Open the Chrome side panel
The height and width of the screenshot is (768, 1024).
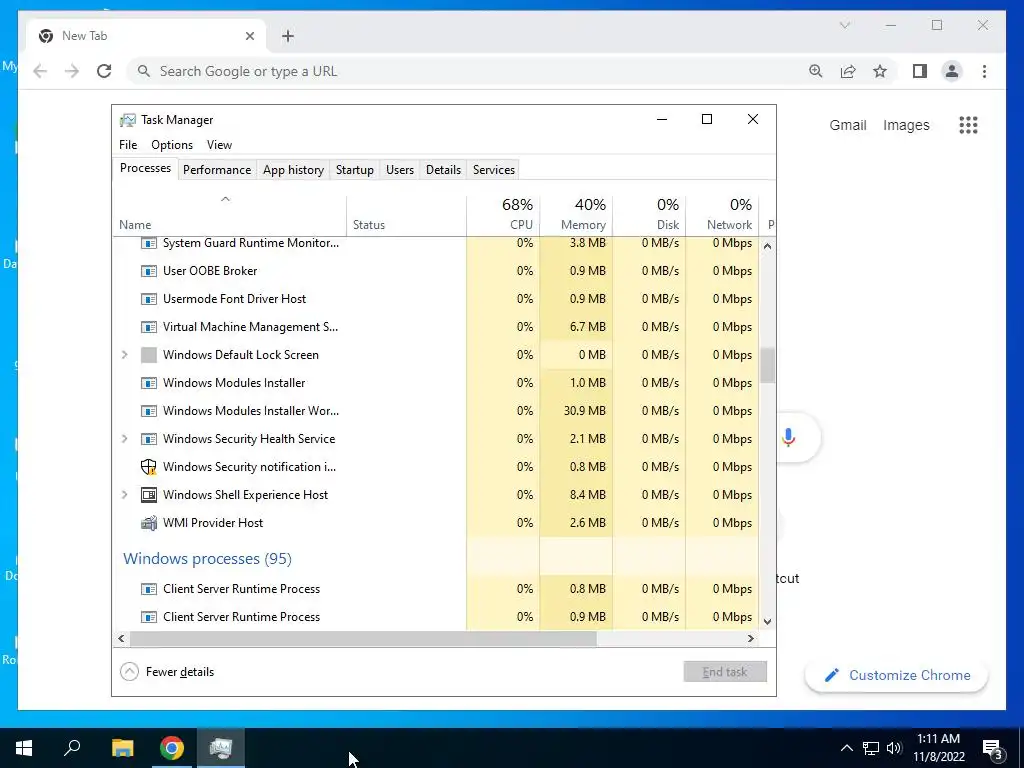coord(920,71)
